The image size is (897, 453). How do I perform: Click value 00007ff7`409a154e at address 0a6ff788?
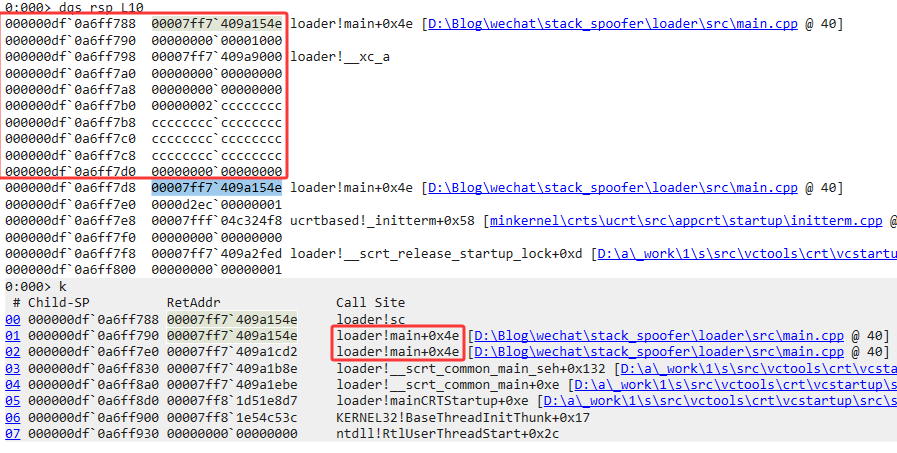pos(217,24)
